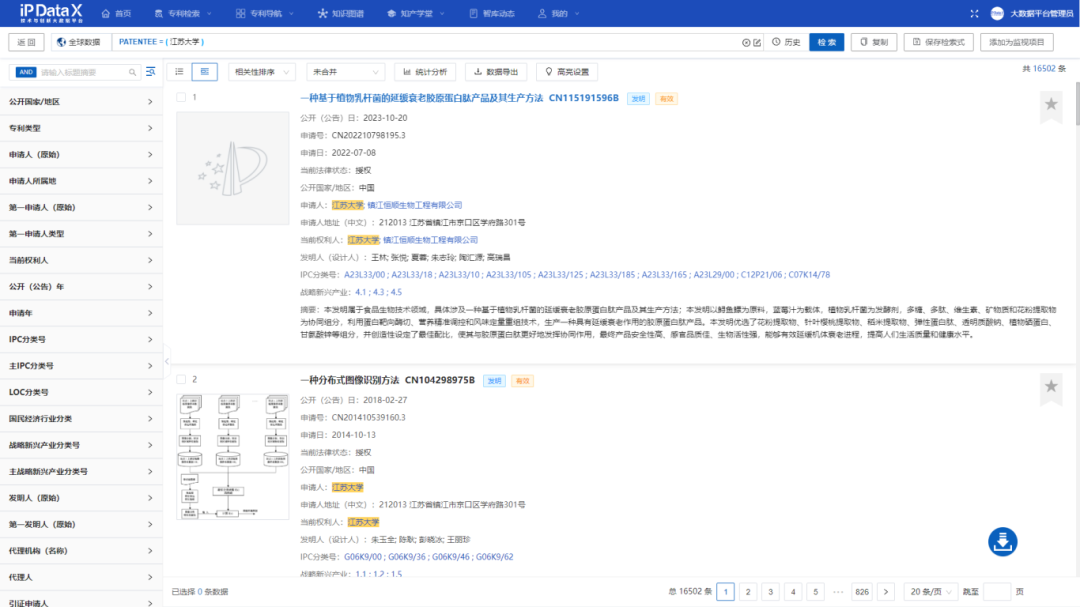Image resolution: width=1080 pixels, height=607 pixels.
Task: Click the 历史 history button
Action: point(786,42)
